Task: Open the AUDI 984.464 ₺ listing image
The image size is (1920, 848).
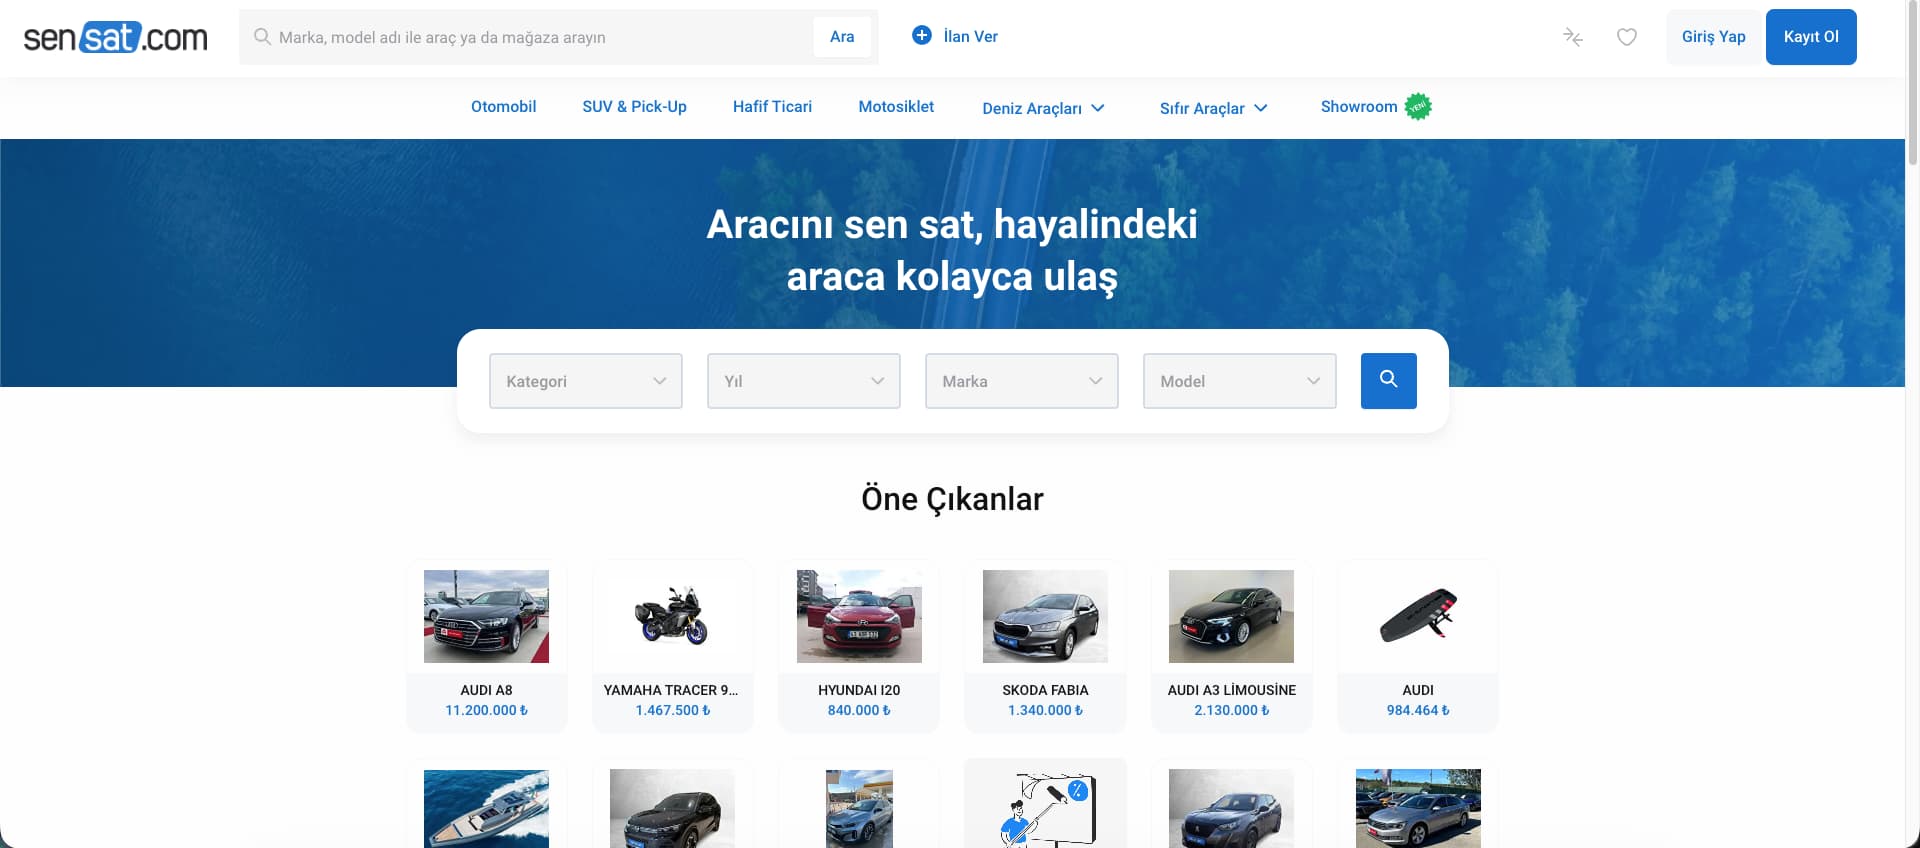Action: coord(1418,616)
